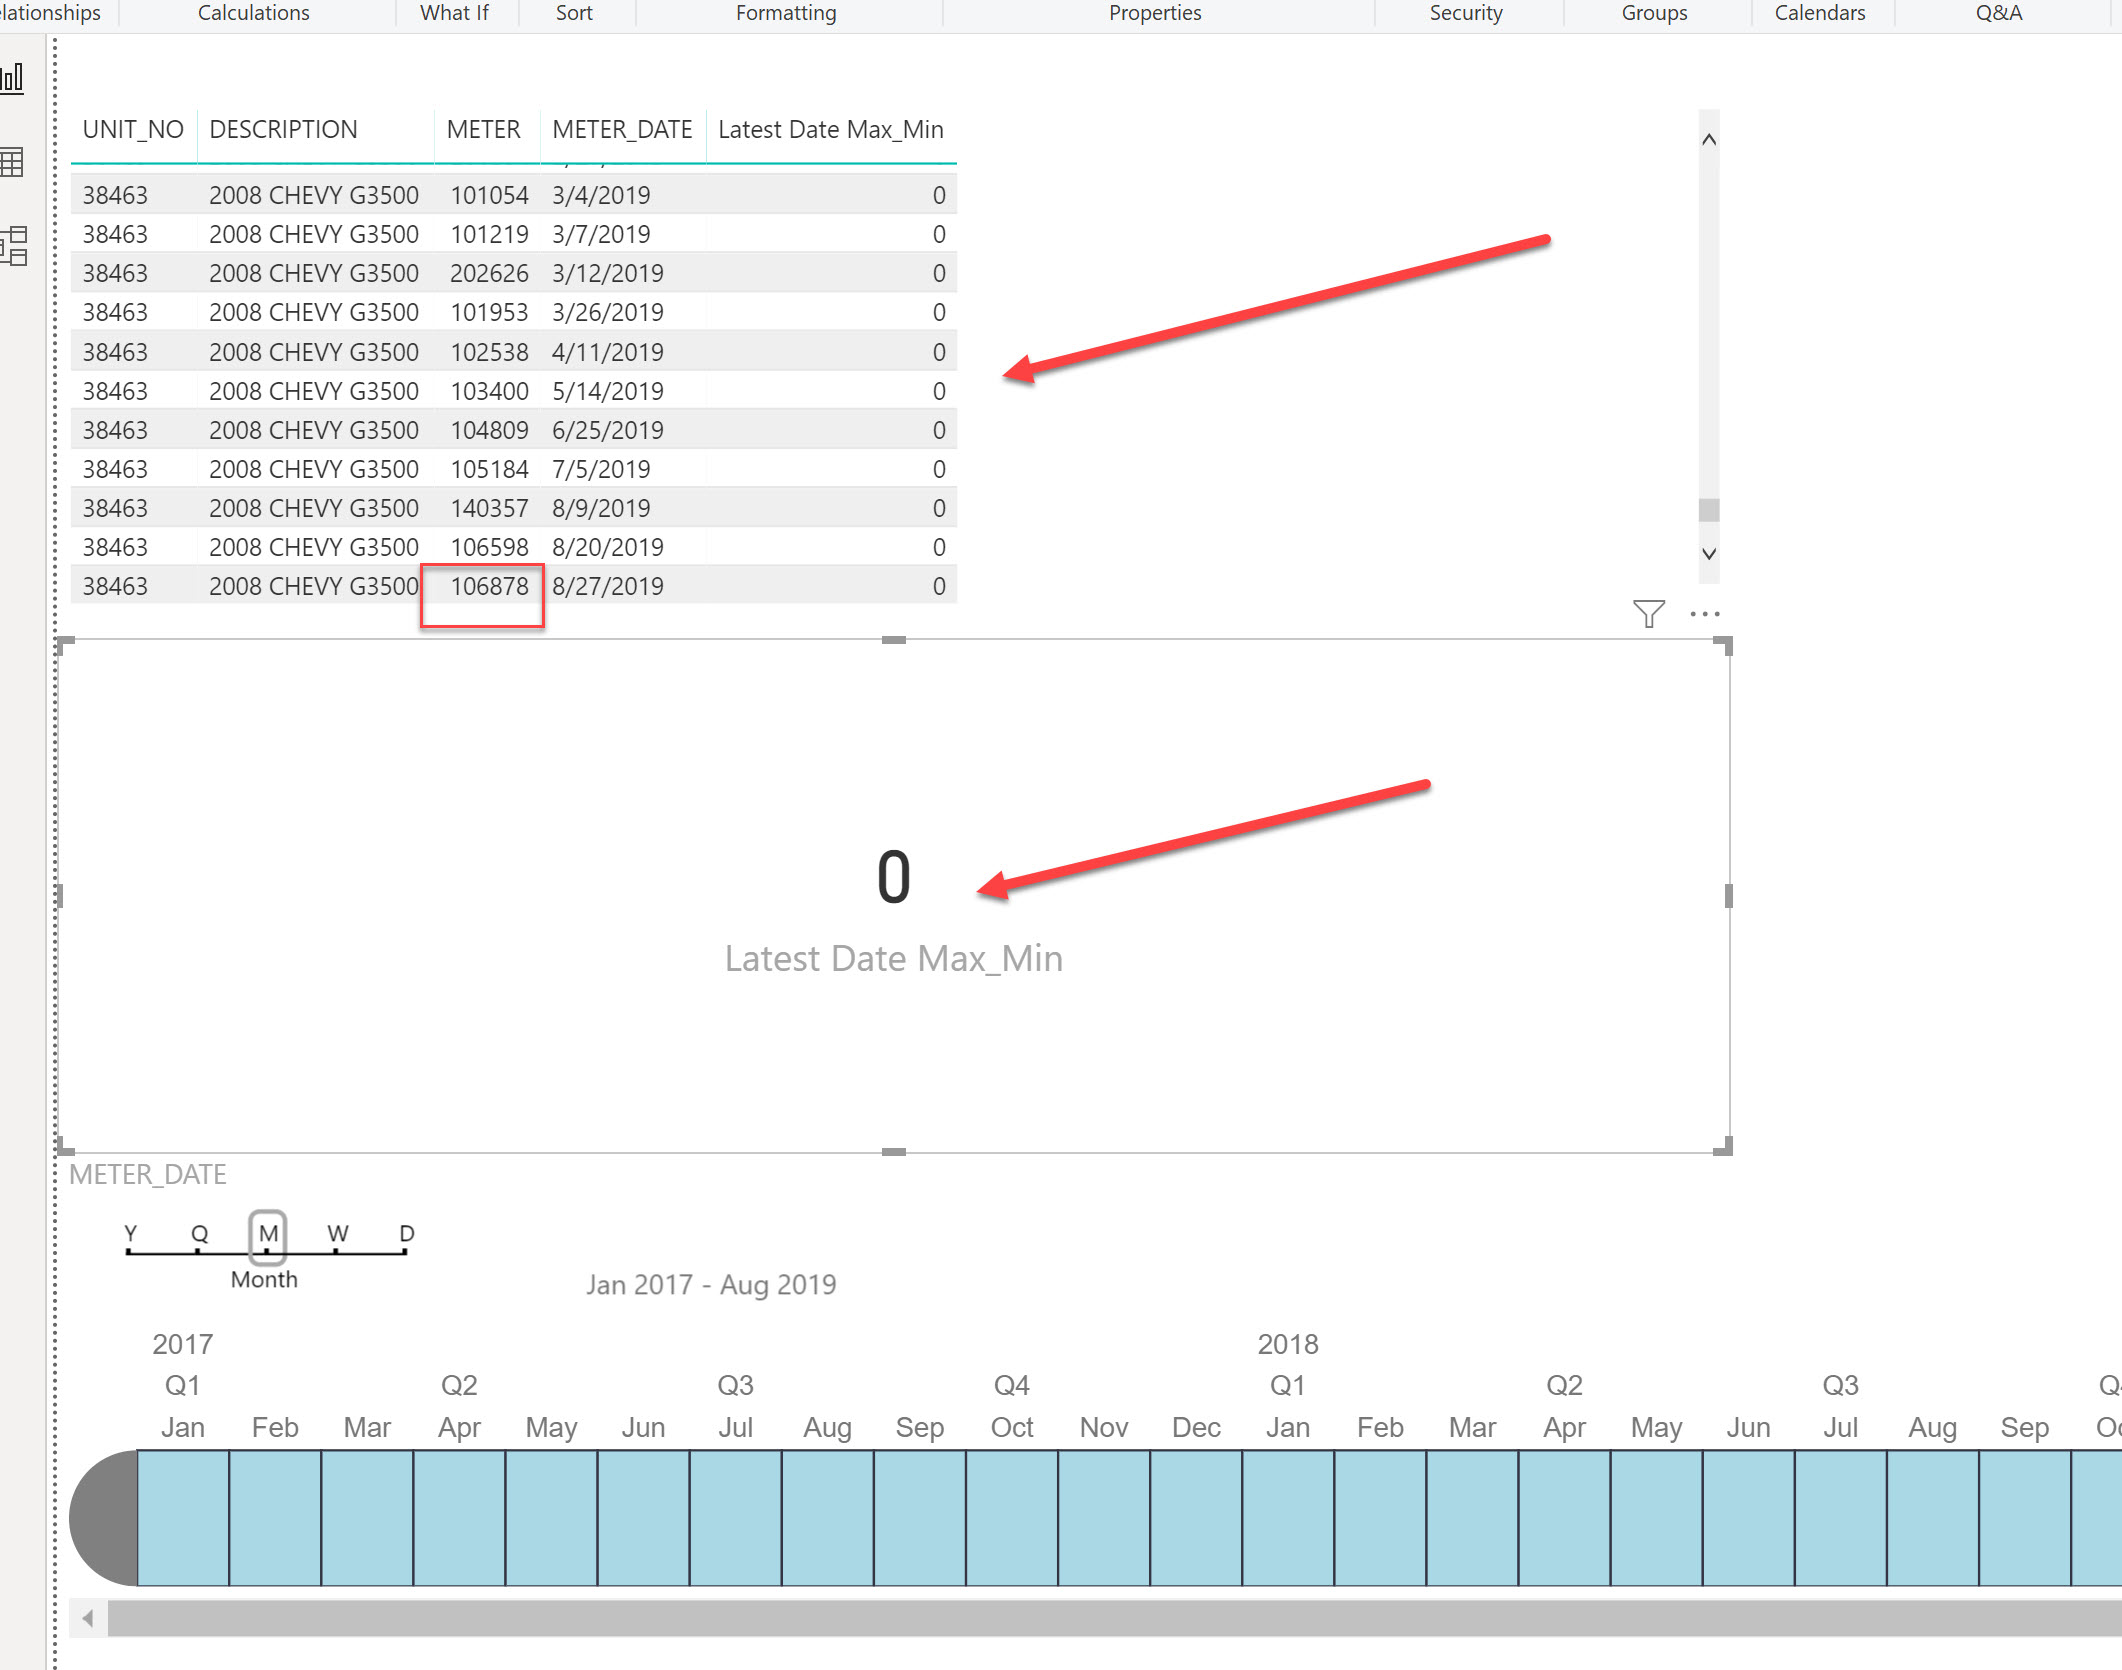Click the timeline left range handle
The width and height of the screenshot is (2122, 1670).
tap(104, 1518)
